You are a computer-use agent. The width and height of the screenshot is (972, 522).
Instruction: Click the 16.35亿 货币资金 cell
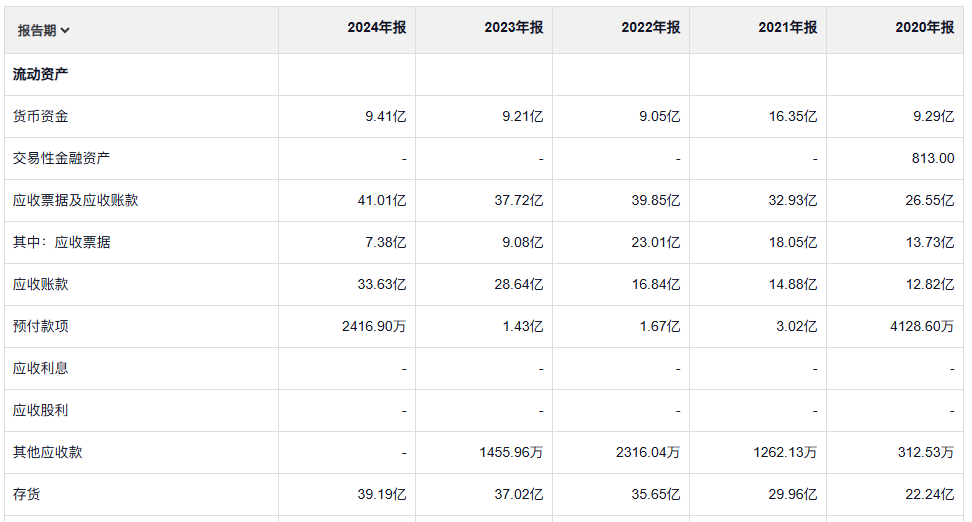tap(793, 116)
